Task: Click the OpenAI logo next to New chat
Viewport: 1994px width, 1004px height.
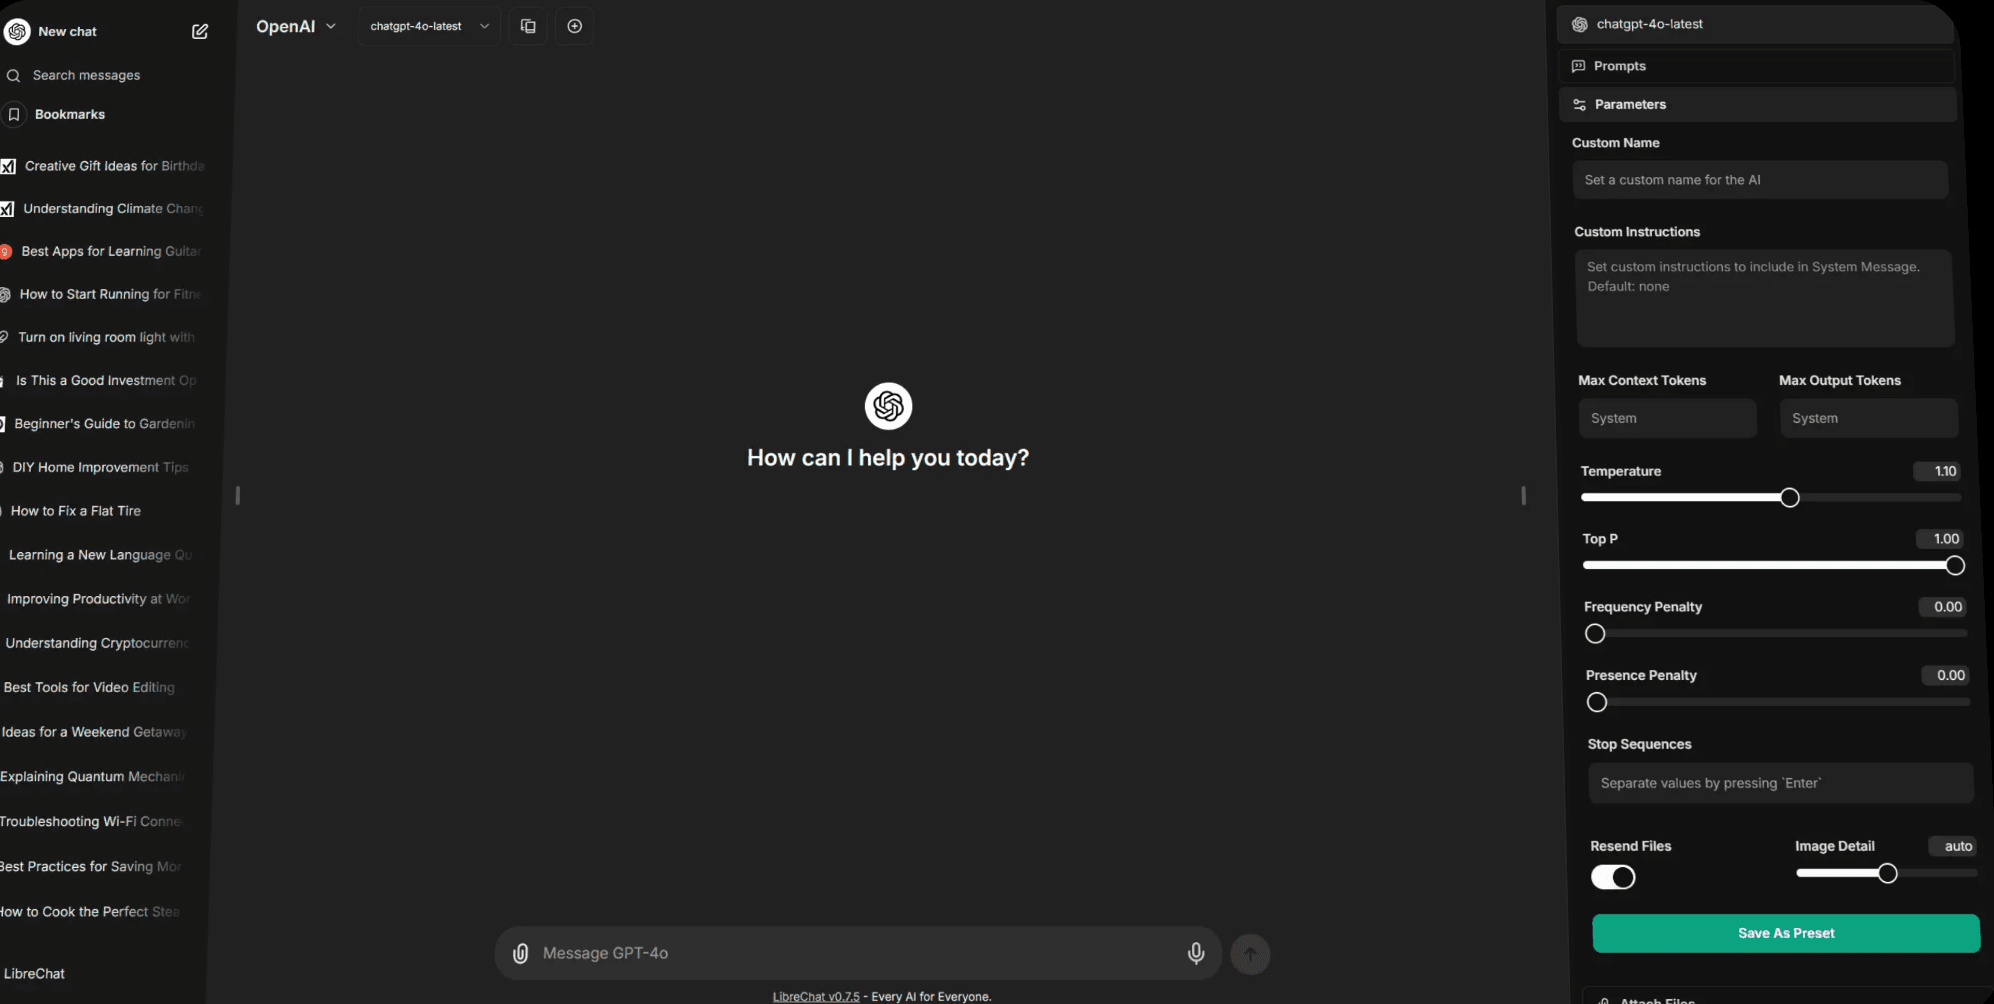Action: [17, 32]
